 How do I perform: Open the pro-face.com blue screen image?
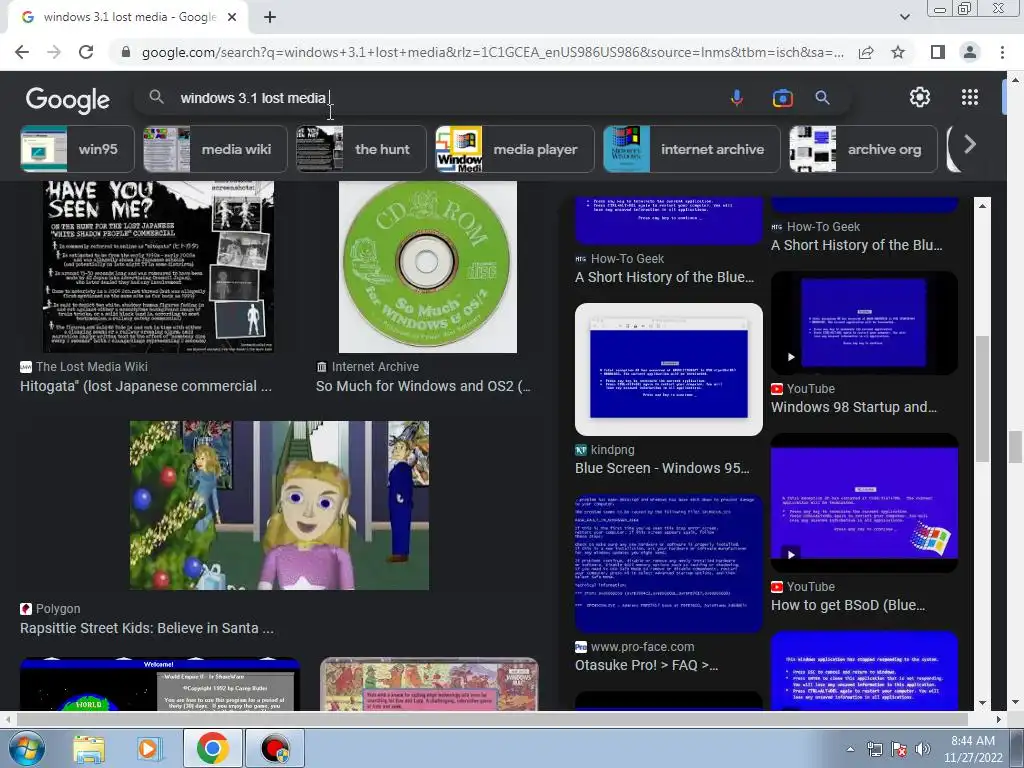click(669, 564)
